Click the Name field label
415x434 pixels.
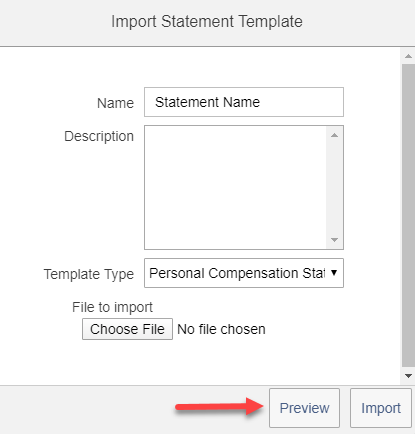(x=115, y=103)
